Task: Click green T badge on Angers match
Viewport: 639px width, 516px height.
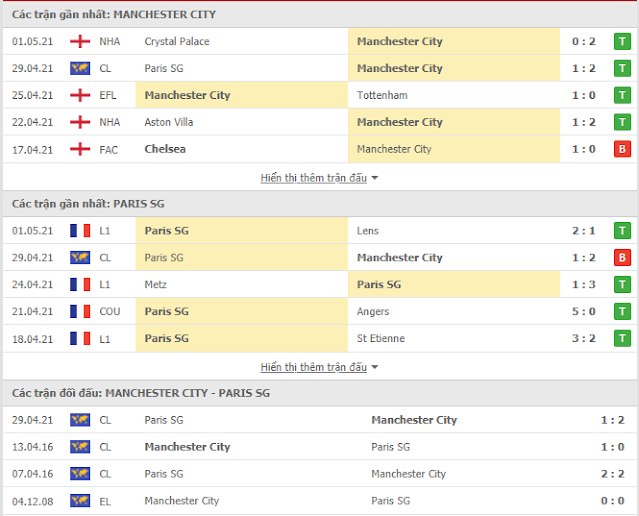Action: pos(622,311)
